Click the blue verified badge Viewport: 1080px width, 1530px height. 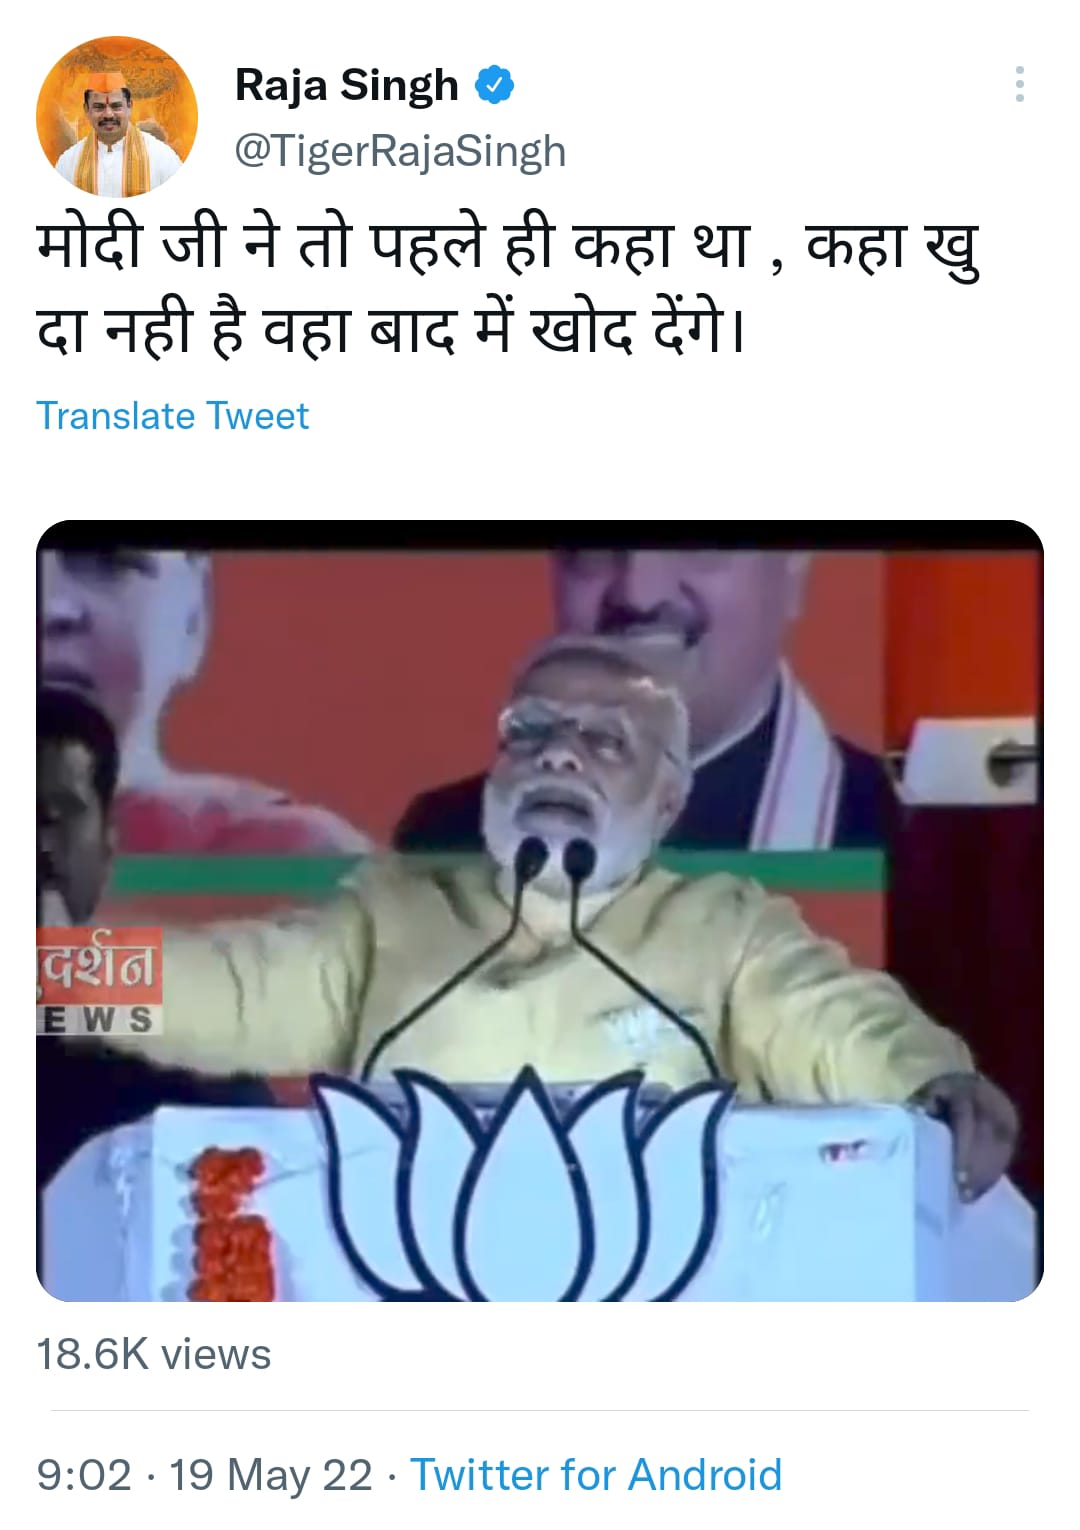click(x=494, y=85)
